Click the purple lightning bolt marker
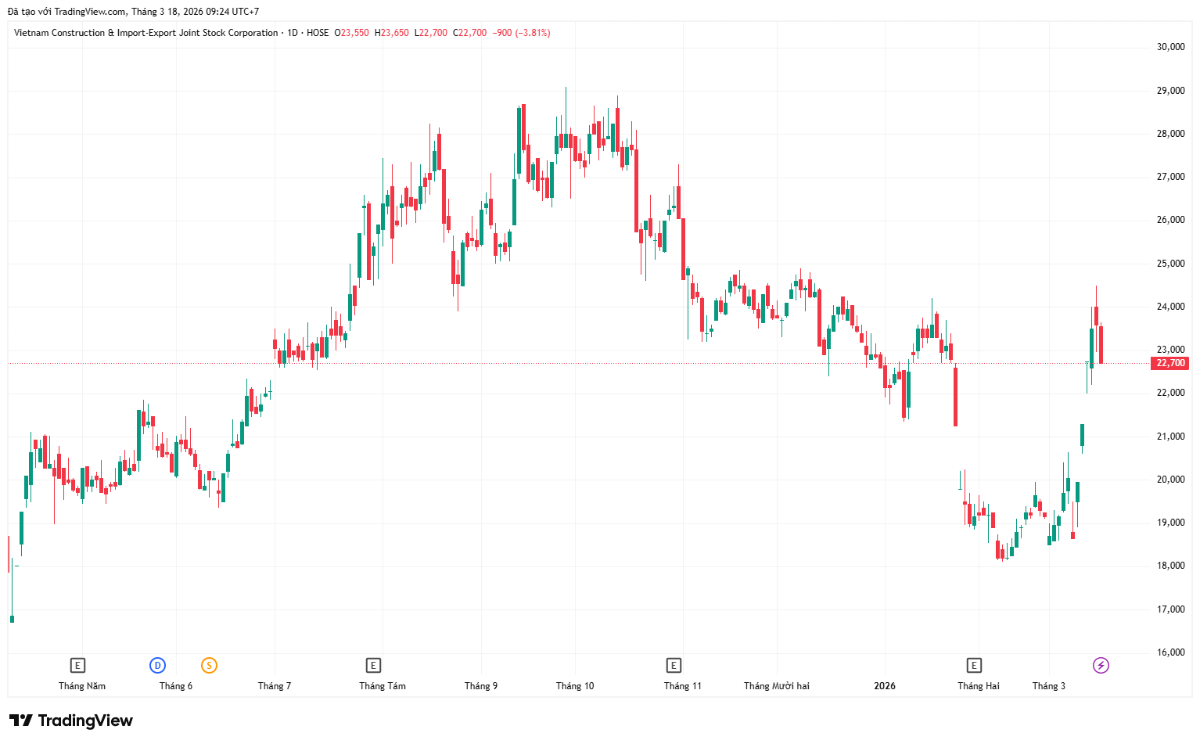Image resolution: width=1200 pixels, height=744 pixels. click(1100, 665)
